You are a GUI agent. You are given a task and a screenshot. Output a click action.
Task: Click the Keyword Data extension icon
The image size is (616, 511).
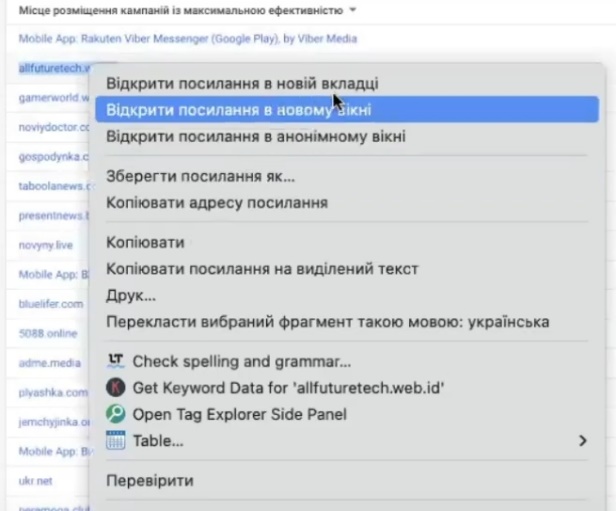(x=116, y=388)
